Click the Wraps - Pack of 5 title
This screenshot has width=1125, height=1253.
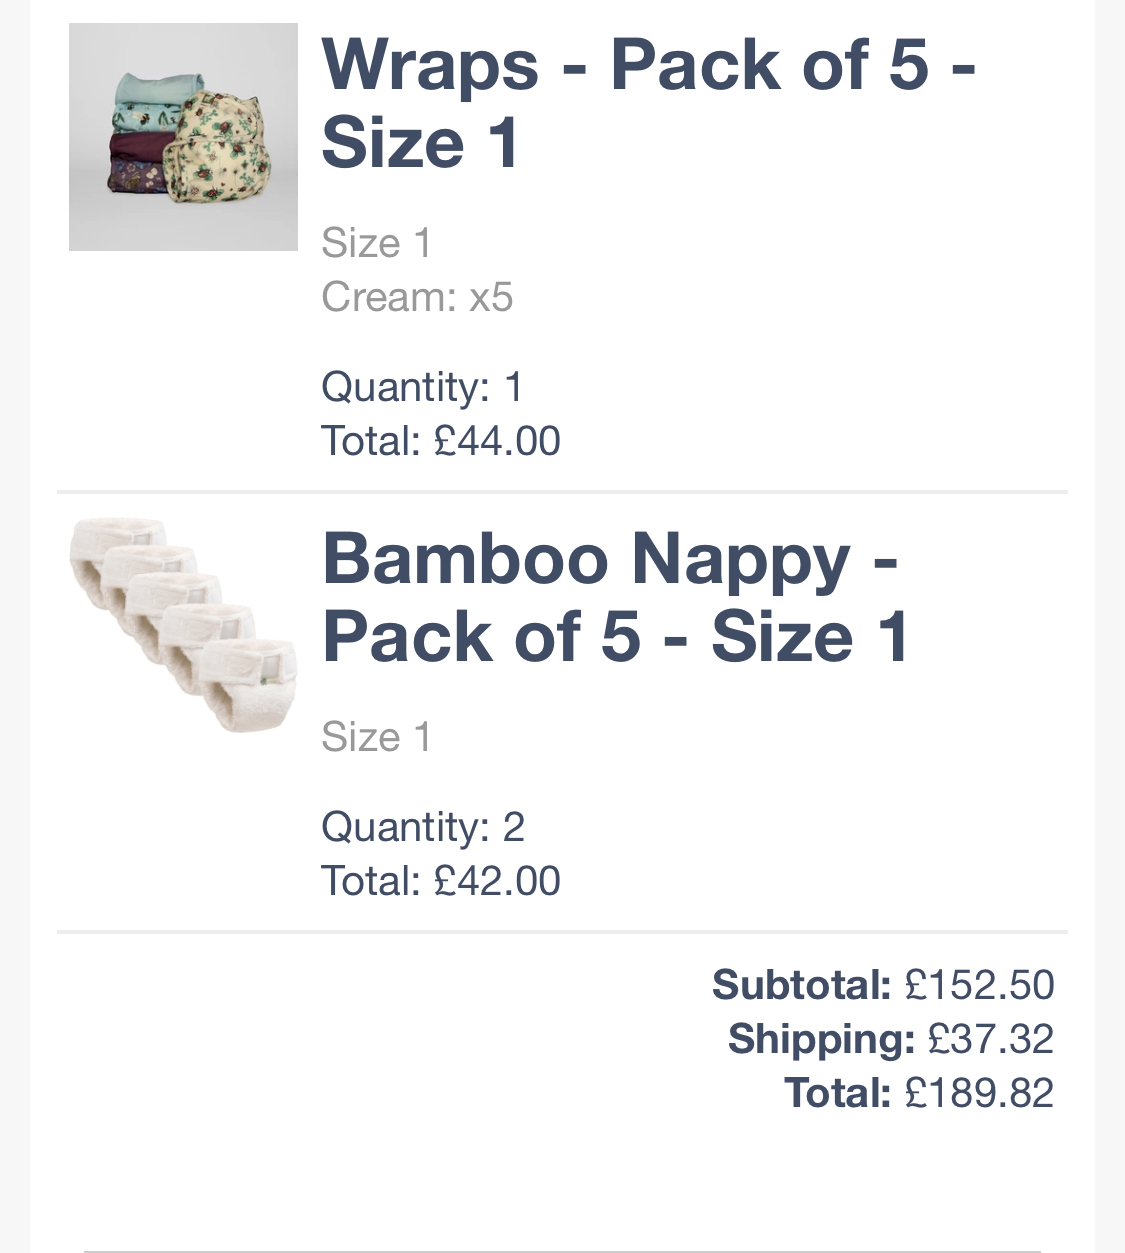pyautogui.click(x=648, y=104)
